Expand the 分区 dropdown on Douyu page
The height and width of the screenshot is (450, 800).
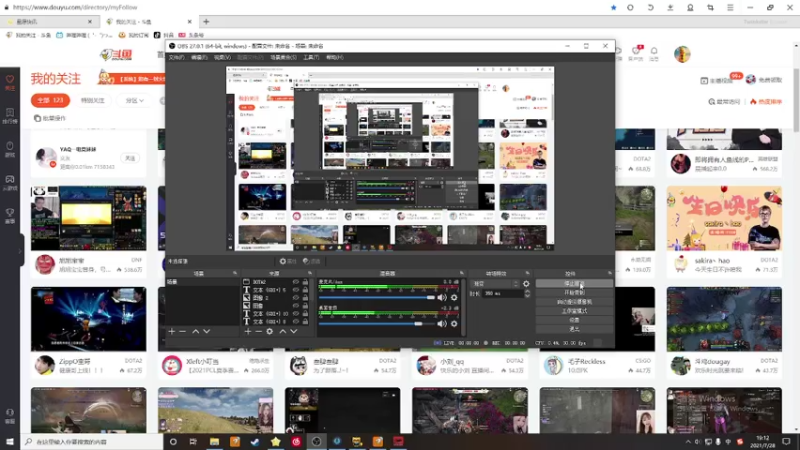point(135,101)
